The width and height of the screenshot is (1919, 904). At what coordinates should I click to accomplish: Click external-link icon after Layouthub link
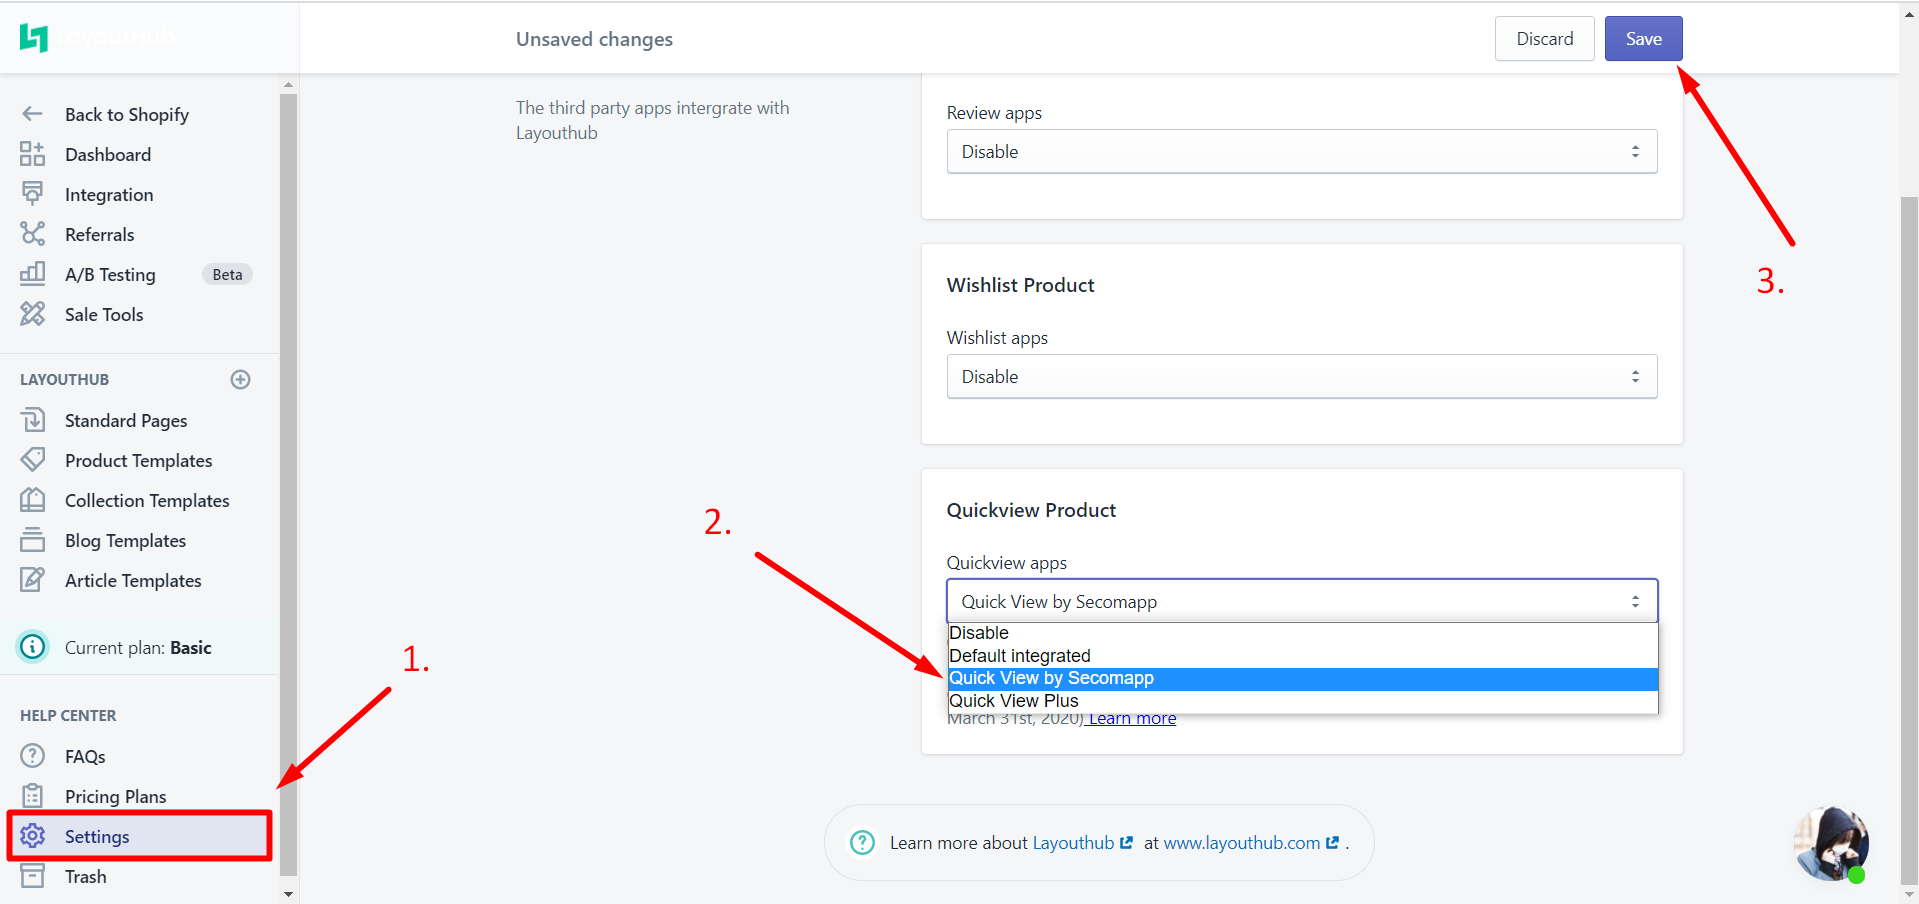1126,843
